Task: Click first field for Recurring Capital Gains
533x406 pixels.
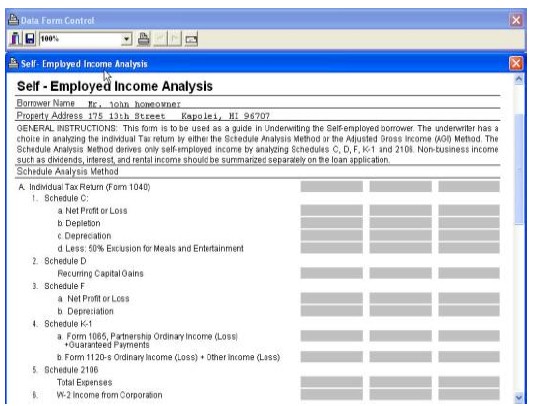Action: click(331, 273)
